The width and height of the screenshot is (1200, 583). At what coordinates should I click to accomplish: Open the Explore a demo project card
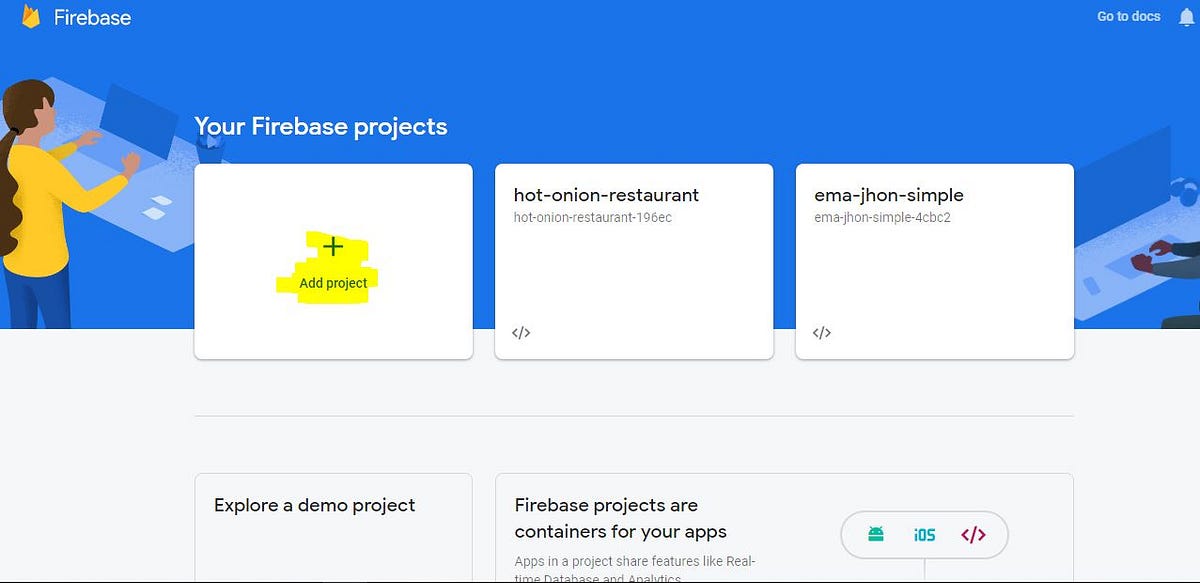point(313,505)
